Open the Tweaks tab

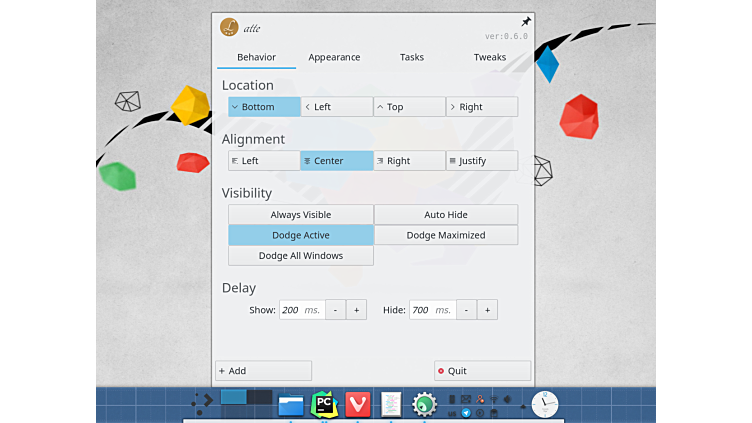(490, 57)
